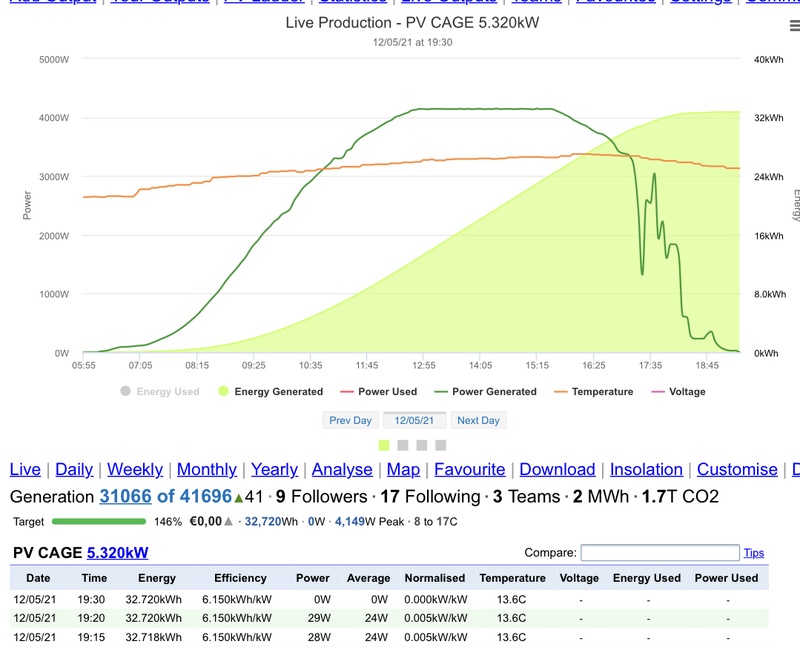
Task: Click the Power column header
Action: [313, 578]
